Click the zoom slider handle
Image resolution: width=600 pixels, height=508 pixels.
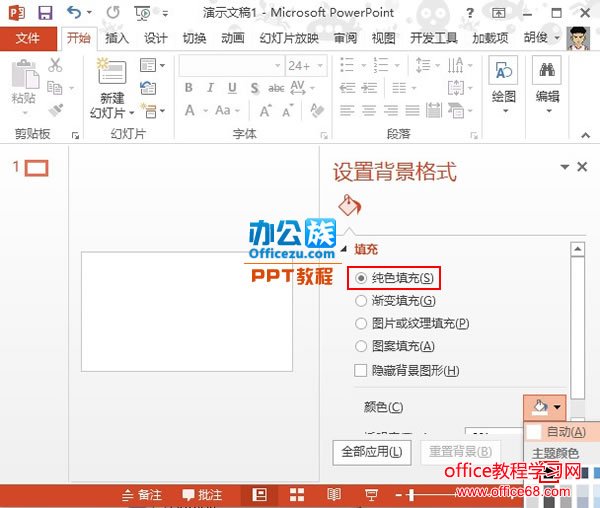coord(411,495)
